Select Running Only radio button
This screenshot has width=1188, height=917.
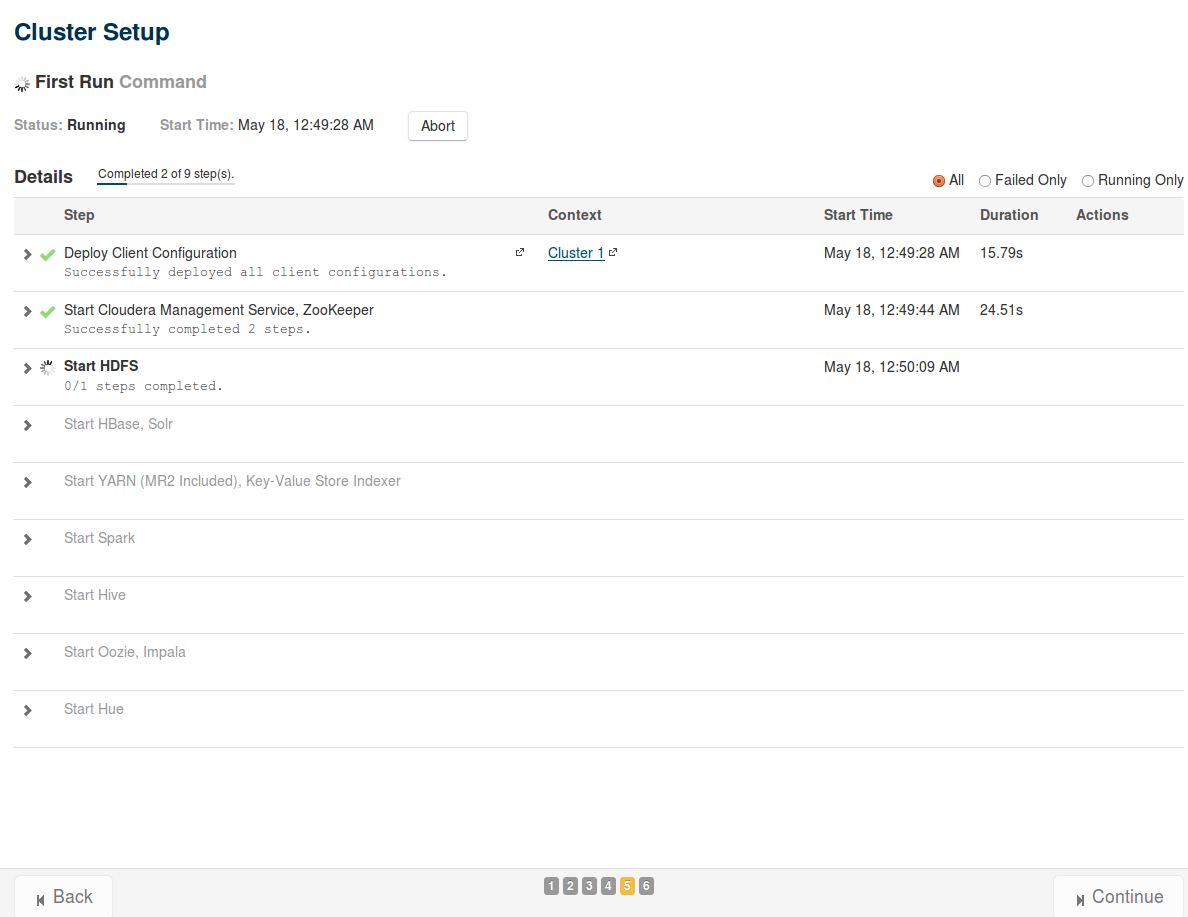pyautogui.click(x=1088, y=181)
